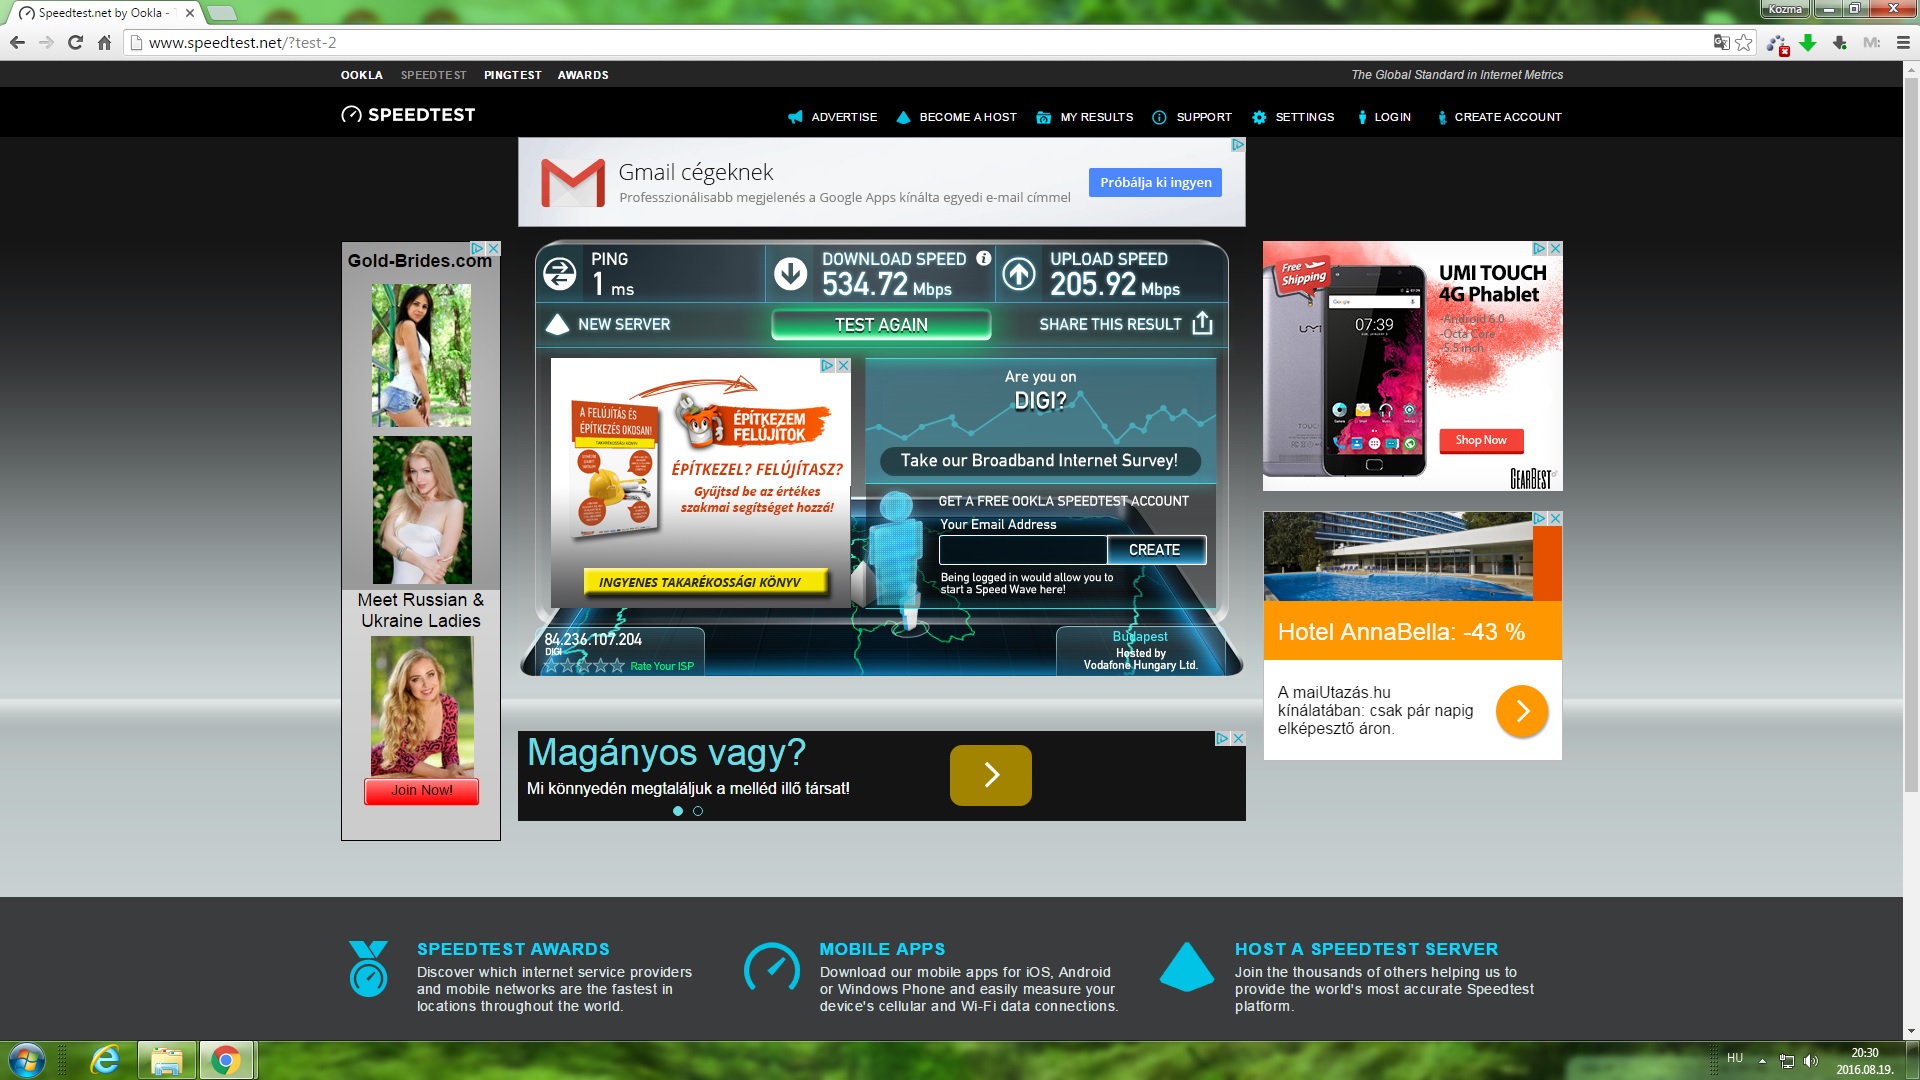Viewport: 1920px width, 1080px height.
Task: Open Windows Start menu
Action: click(26, 1060)
